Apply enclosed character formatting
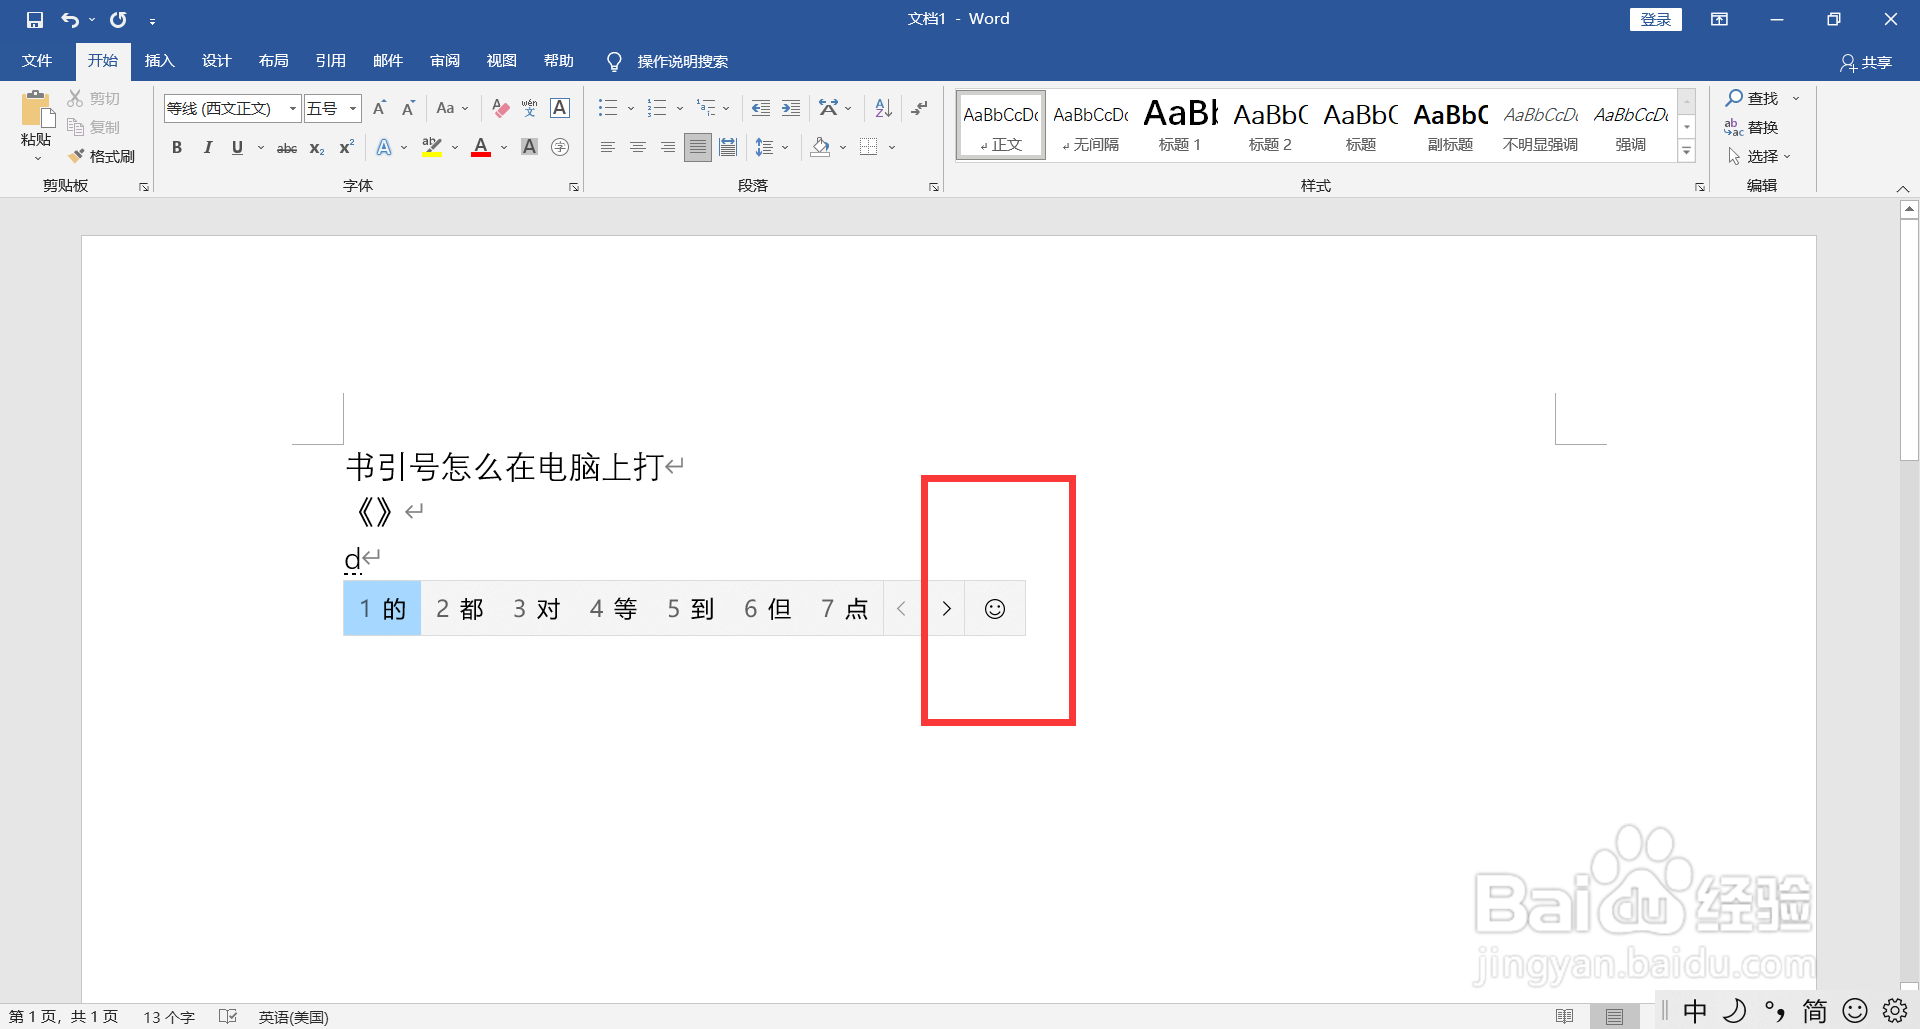The width and height of the screenshot is (1920, 1029). coord(560,148)
